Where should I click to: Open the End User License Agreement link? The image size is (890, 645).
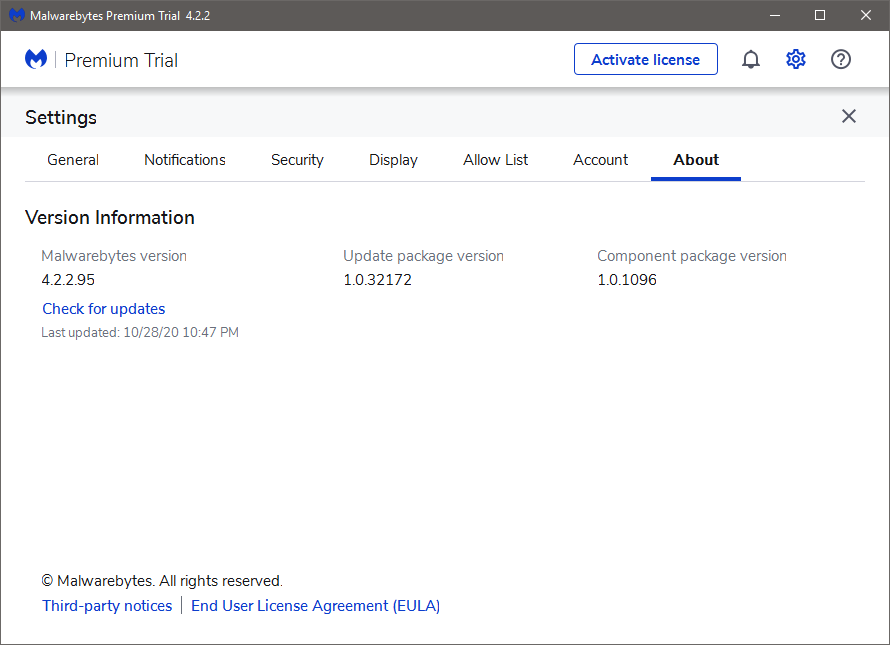[x=315, y=606]
